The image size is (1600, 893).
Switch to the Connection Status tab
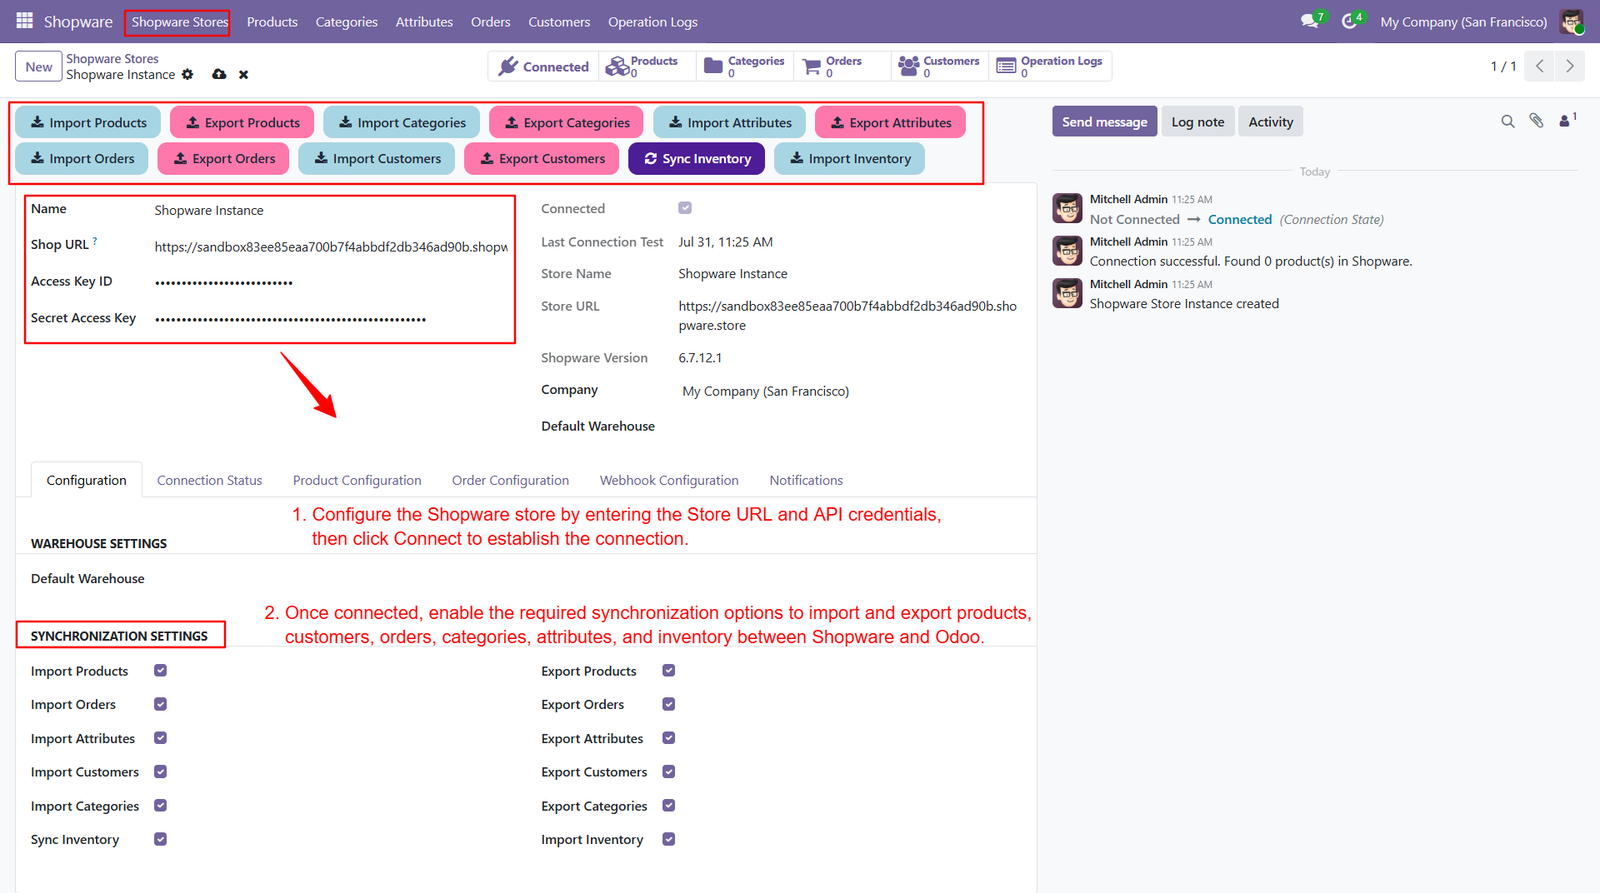click(210, 480)
